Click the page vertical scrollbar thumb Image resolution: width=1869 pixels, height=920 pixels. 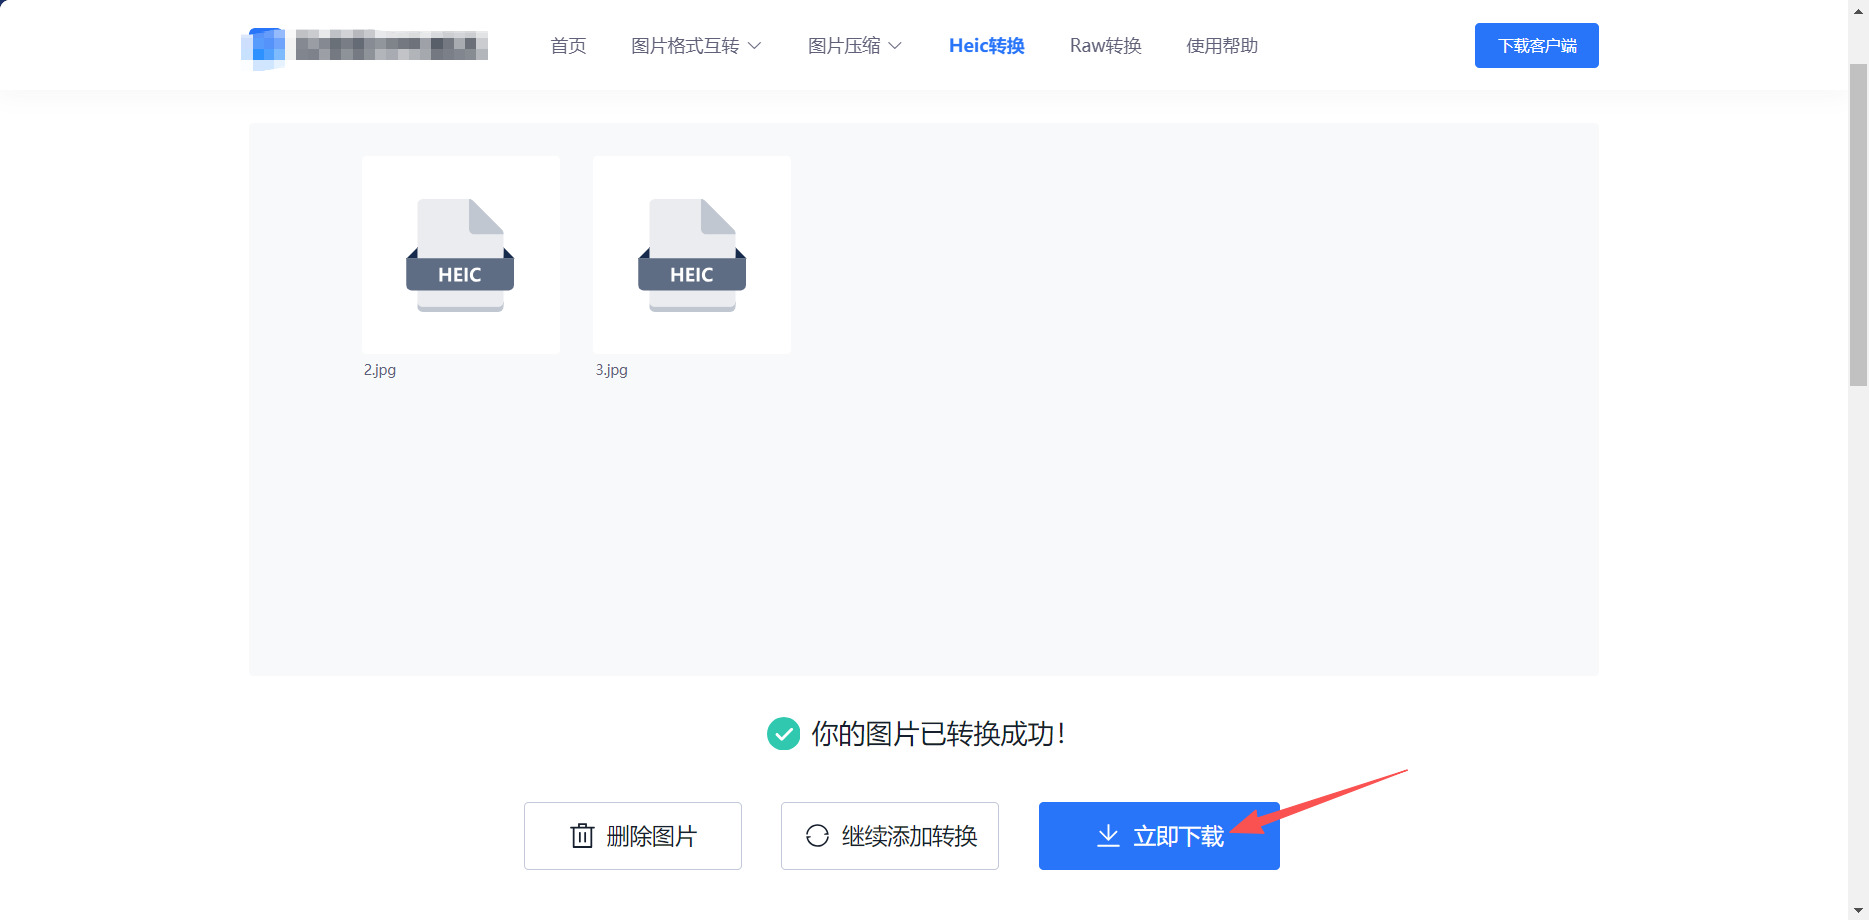pos(1858,225)
